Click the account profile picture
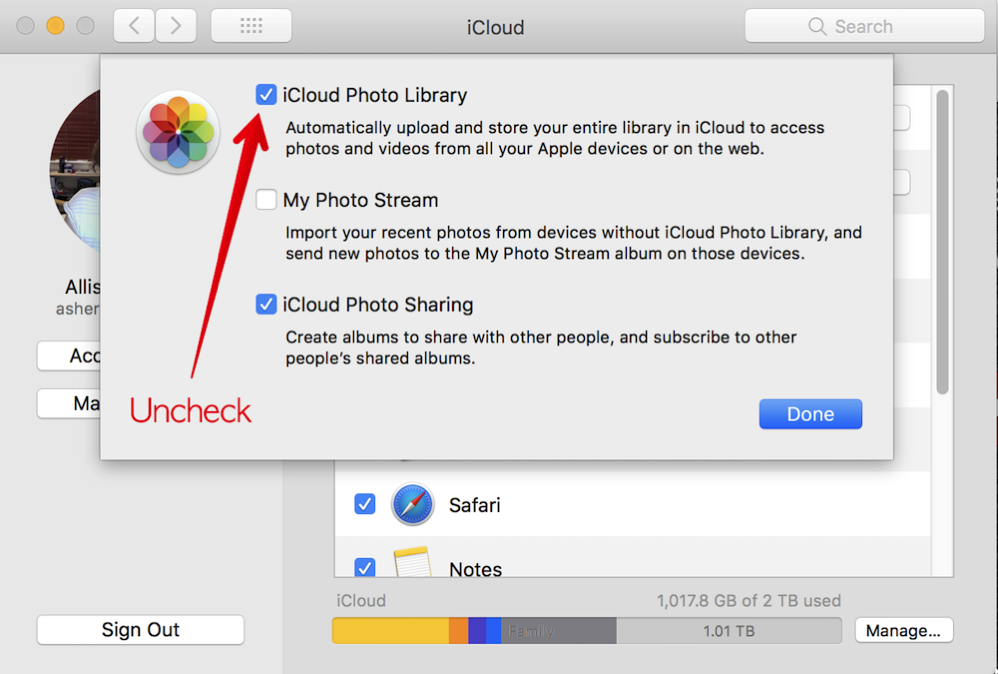Screen dimensions: 998x674 coord(75,170)
